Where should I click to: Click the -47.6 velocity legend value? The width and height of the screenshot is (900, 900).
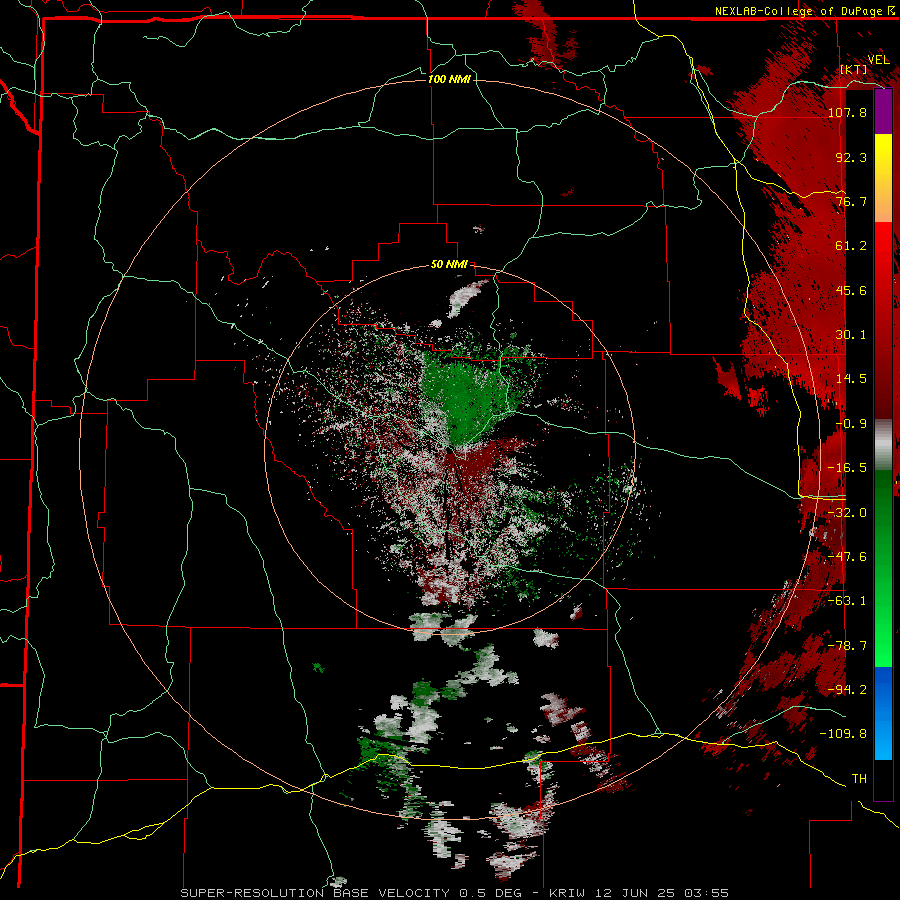pyautogui.click(x=847, y=557)
